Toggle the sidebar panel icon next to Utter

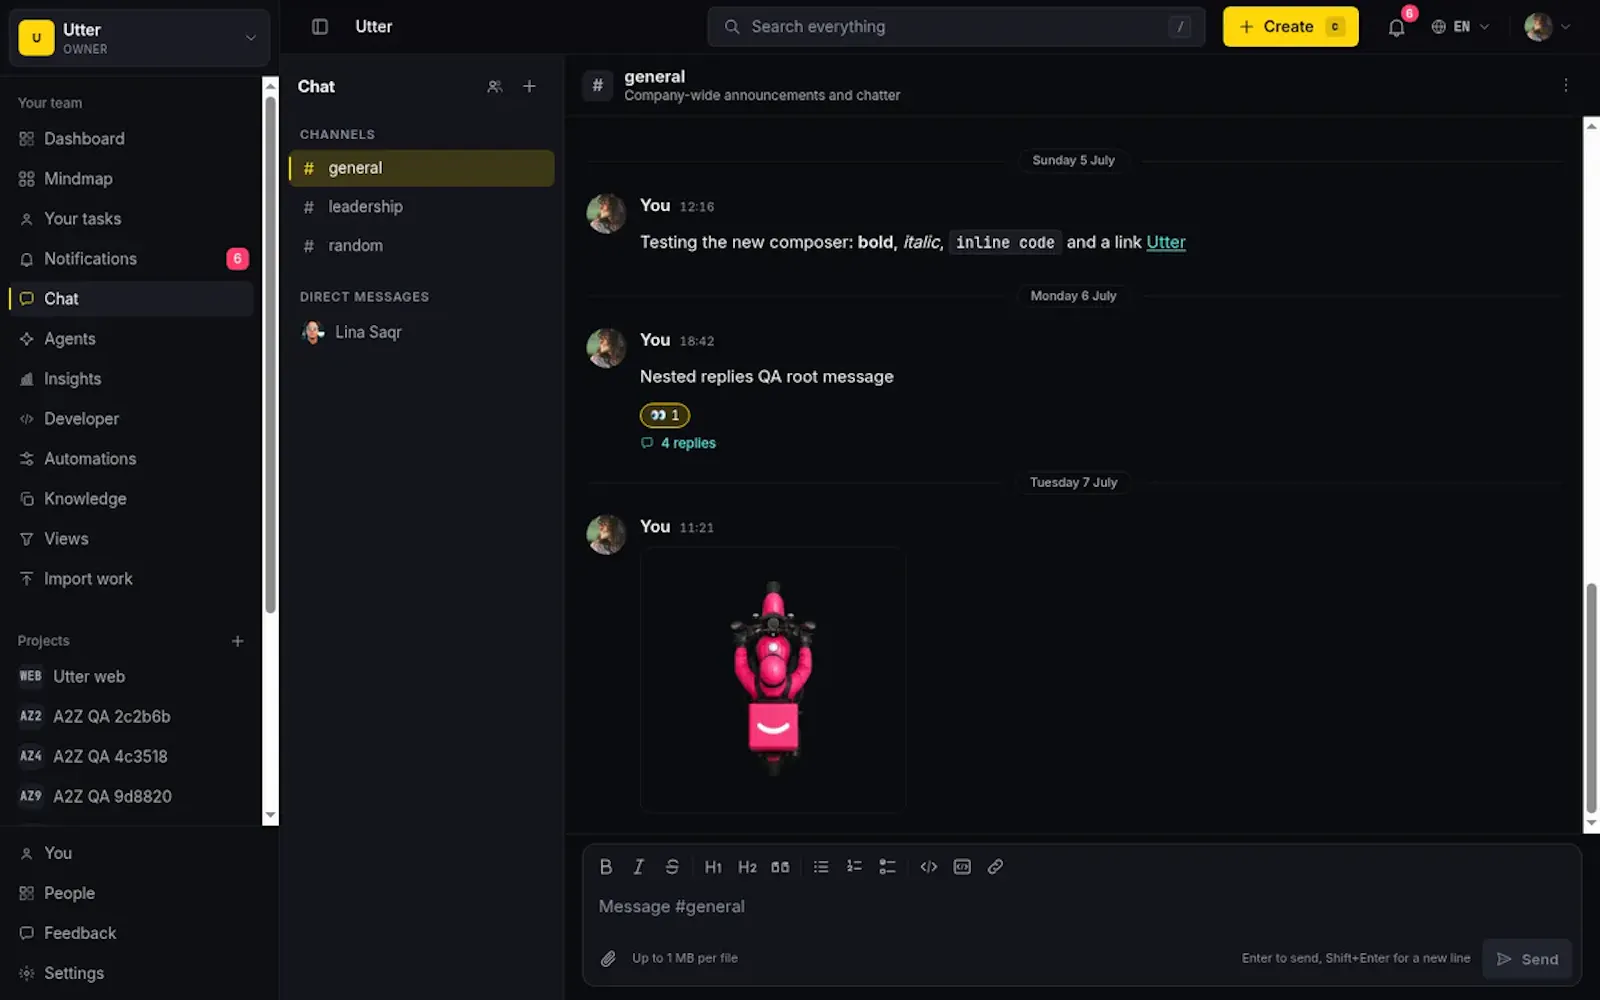pos(320,27)
